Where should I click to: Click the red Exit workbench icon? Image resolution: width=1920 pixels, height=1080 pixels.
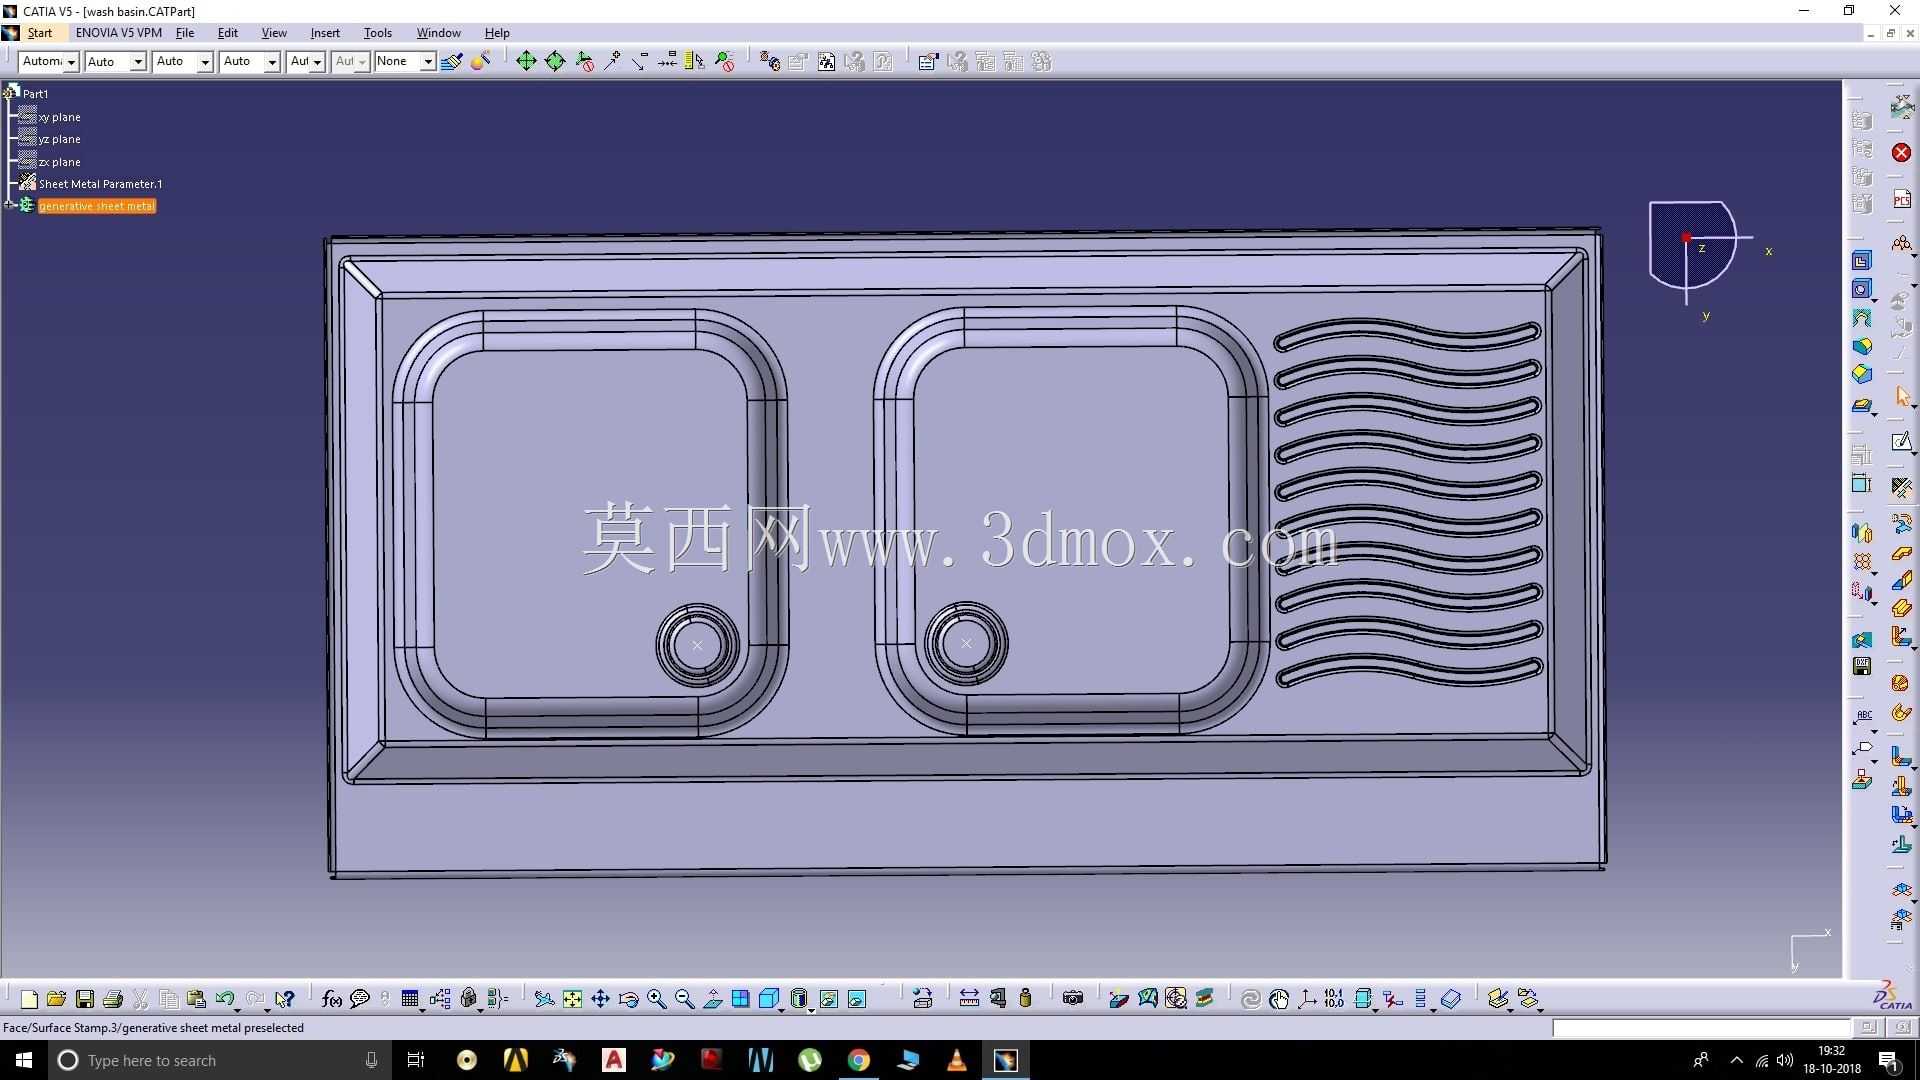pyautogui.click(x=1901, y=152)
